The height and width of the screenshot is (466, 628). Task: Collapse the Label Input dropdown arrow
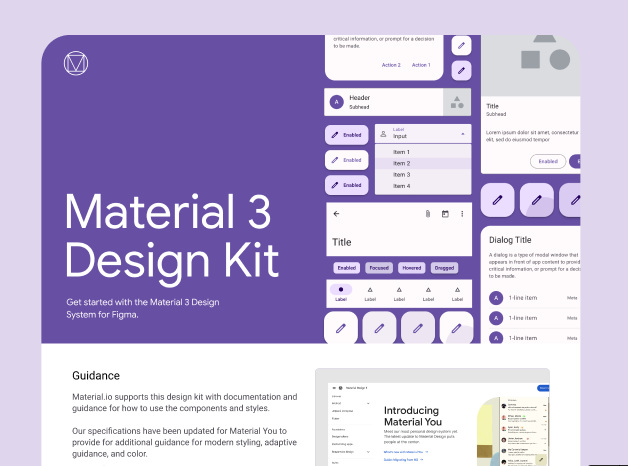point(463,134)
